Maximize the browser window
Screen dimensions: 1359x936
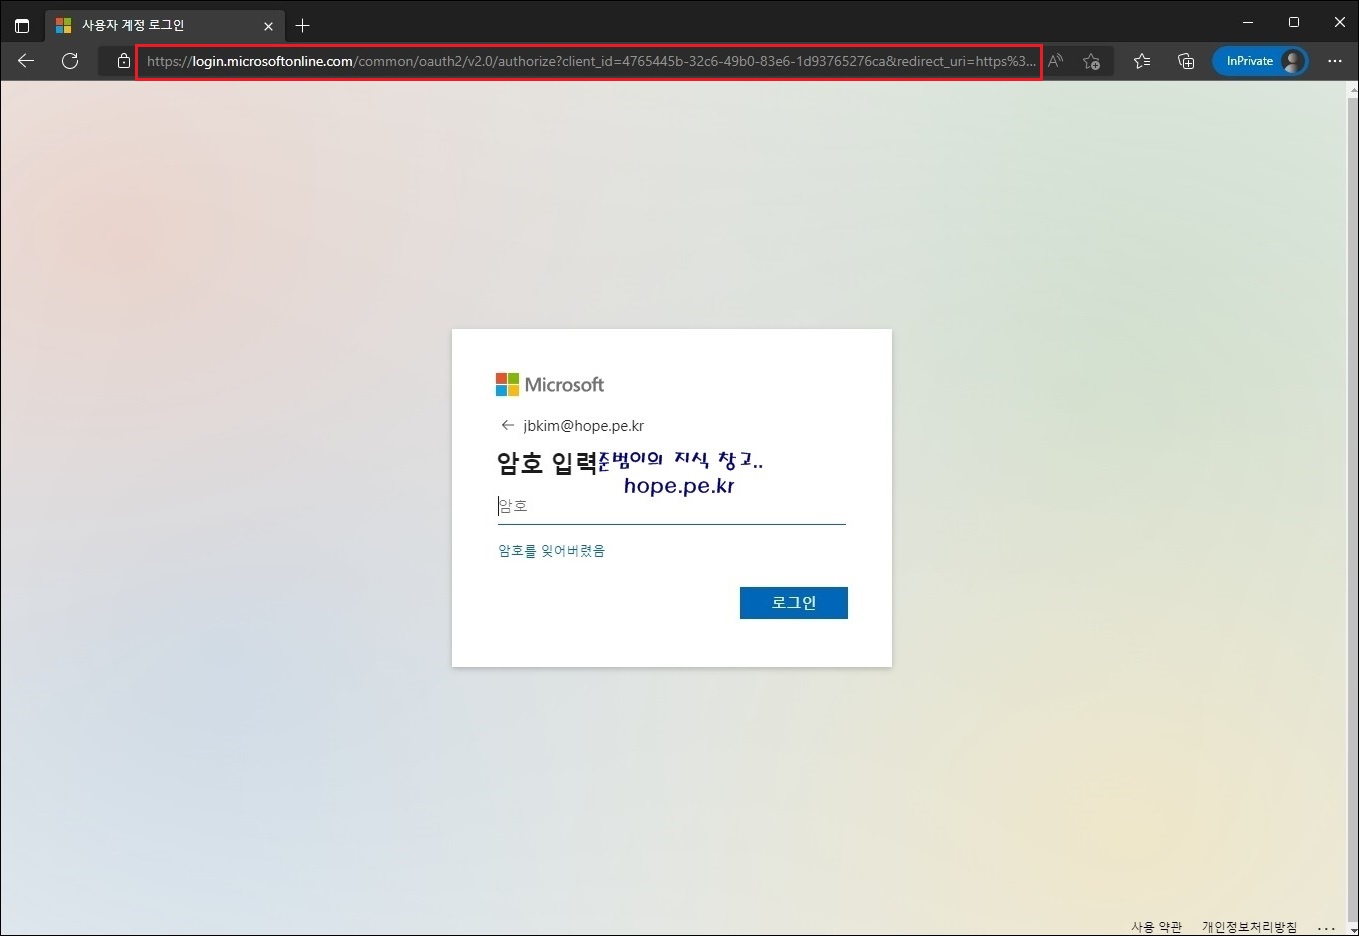click(1294, 22)
